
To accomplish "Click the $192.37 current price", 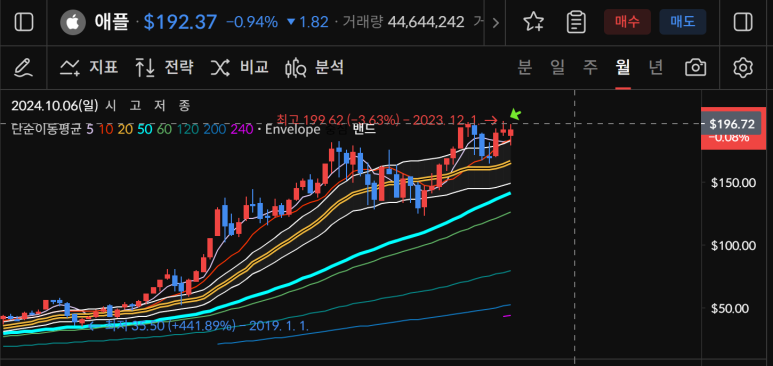I will click(180, 22).
